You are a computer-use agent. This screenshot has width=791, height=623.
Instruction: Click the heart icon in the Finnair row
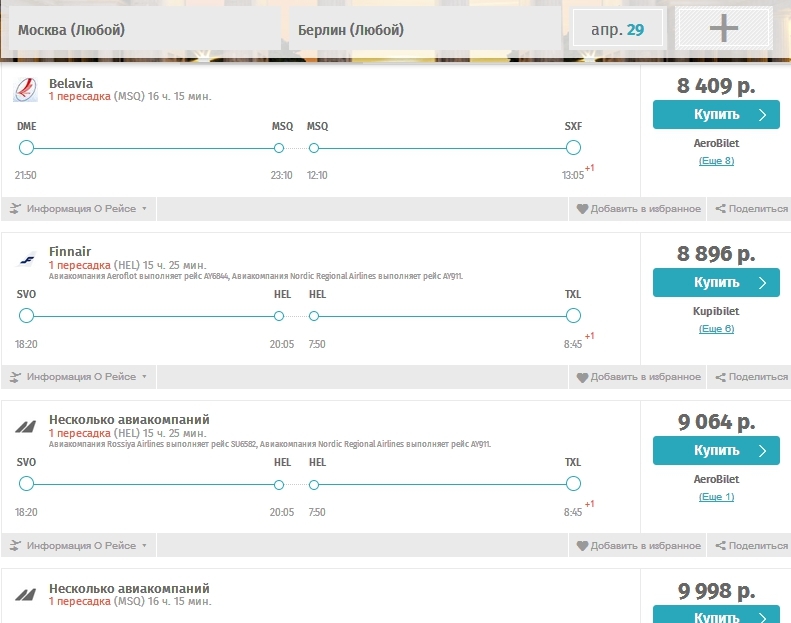coord(582,377)
